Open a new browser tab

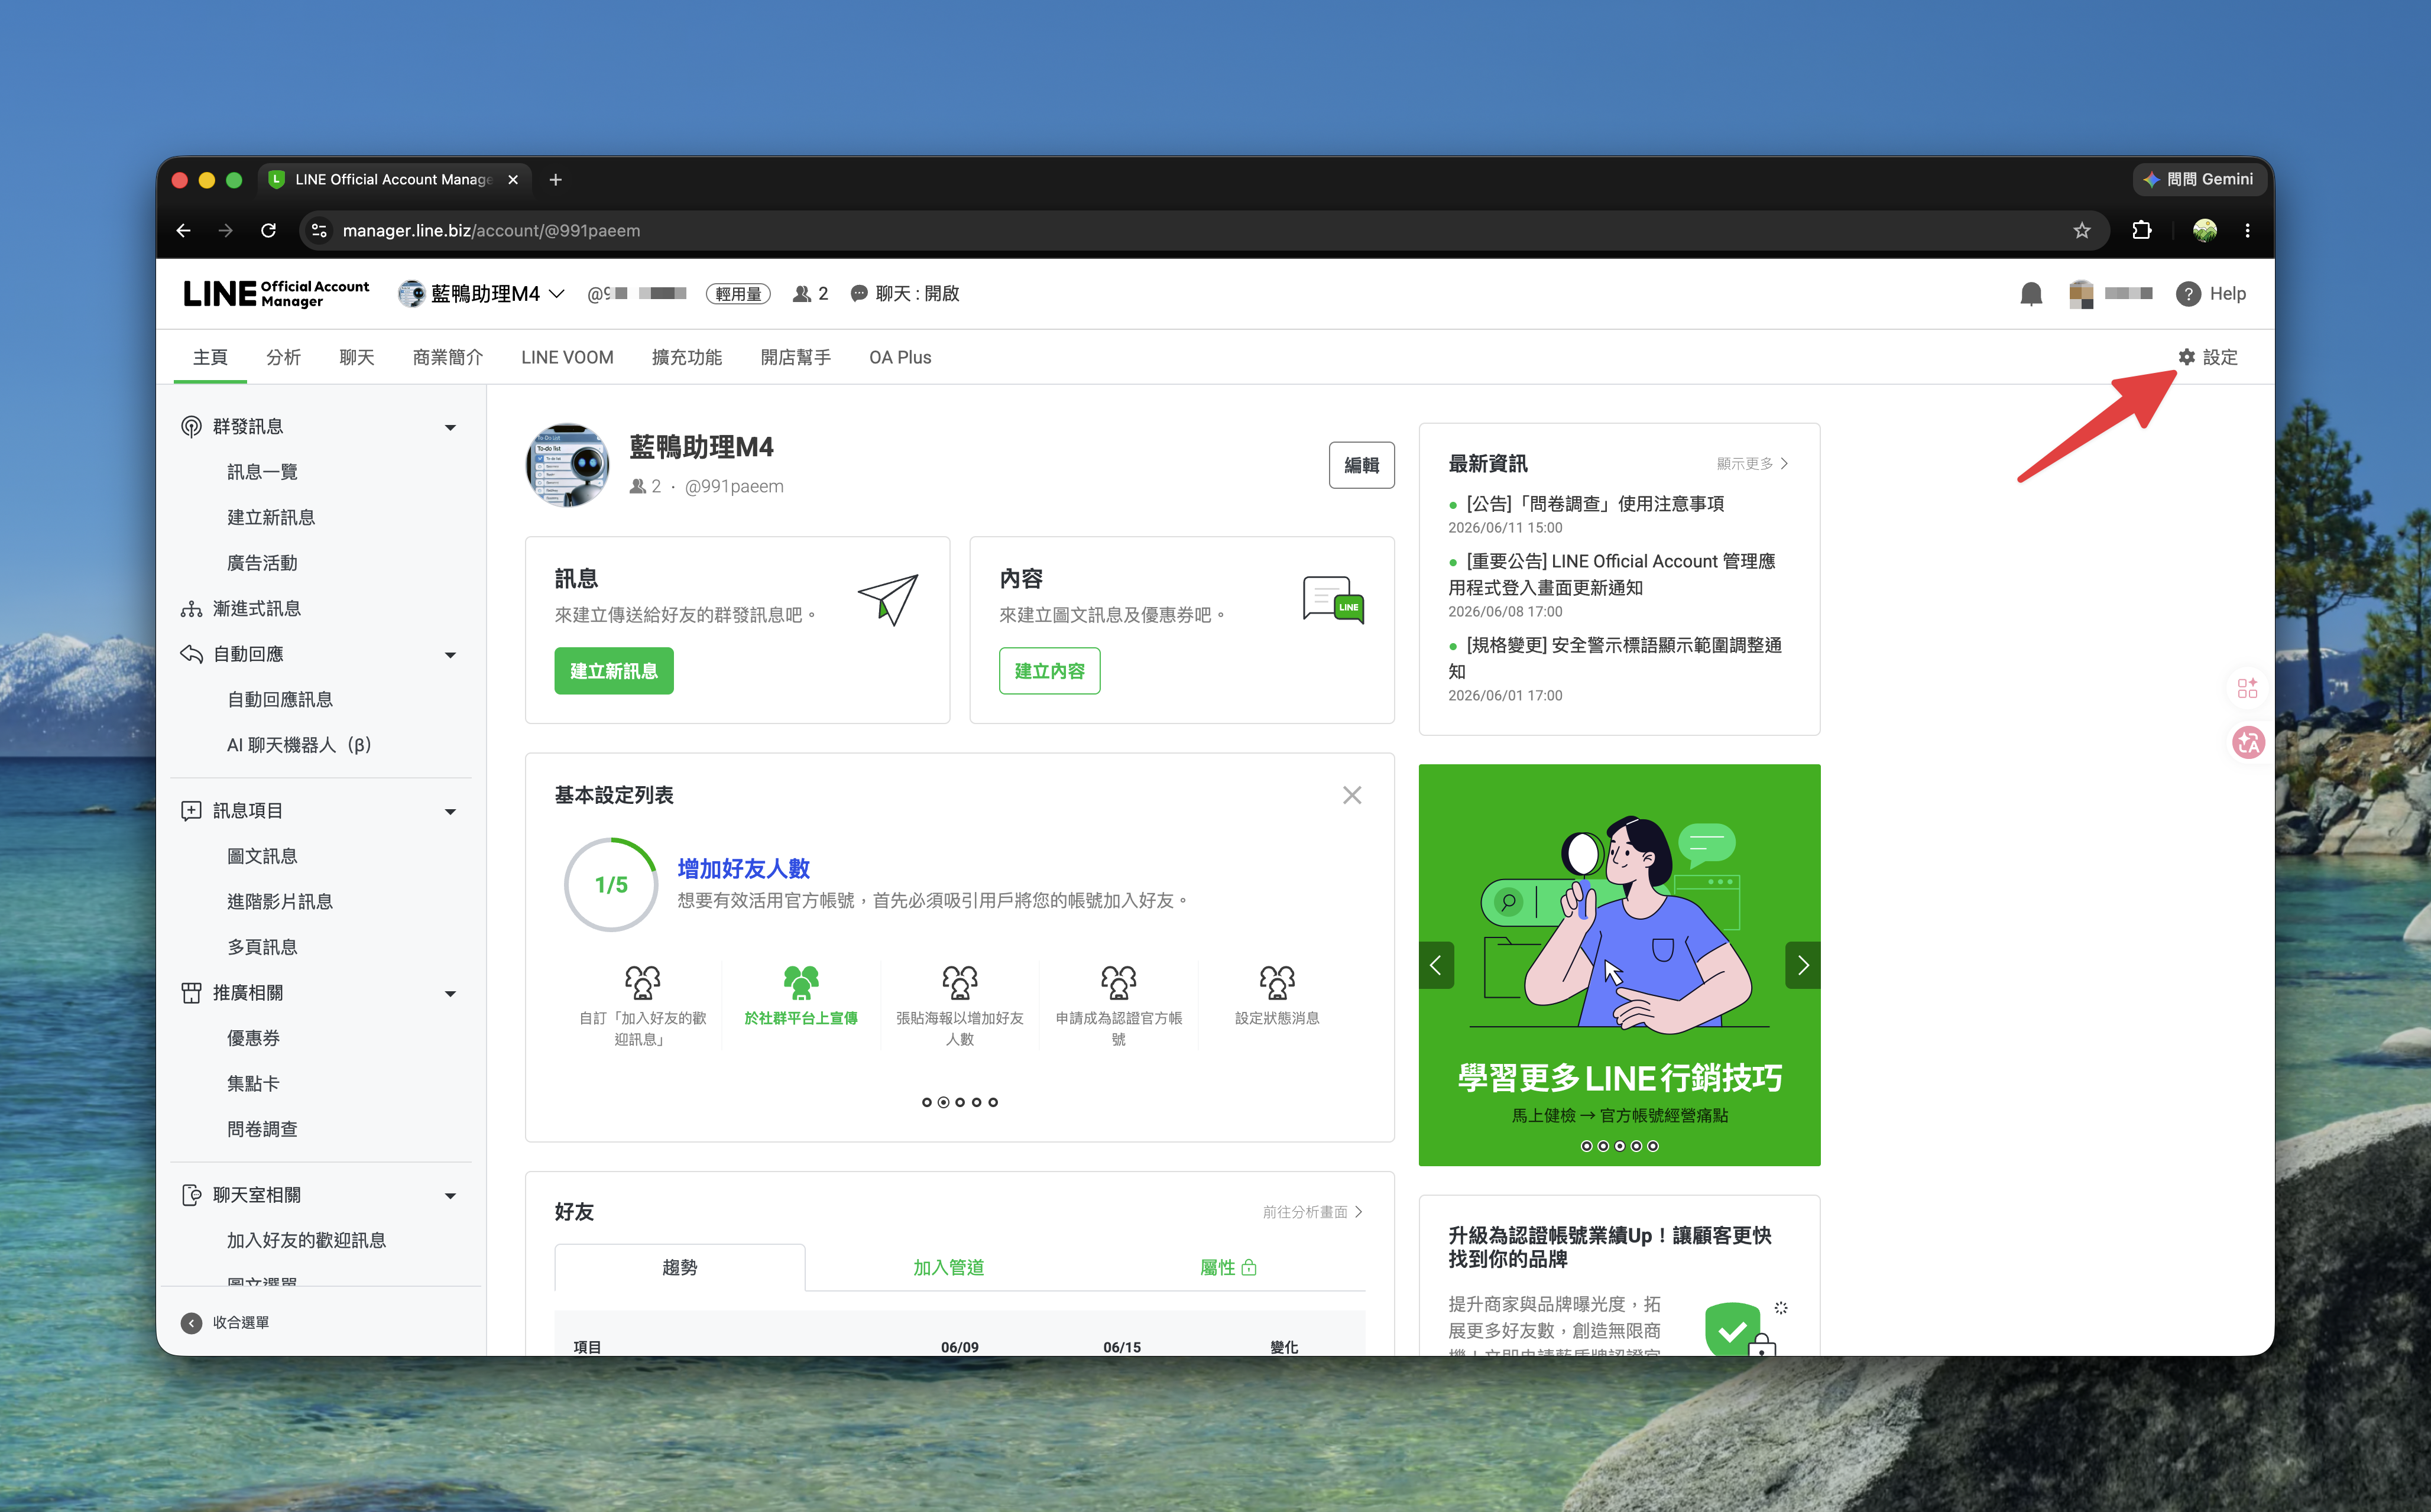pos(556,180)
